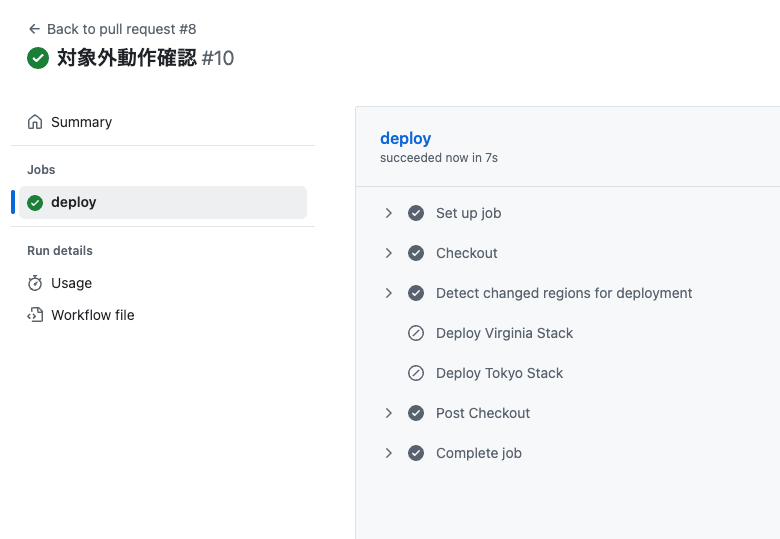The image size is (780, 539).
Task: Expand the Checkout step log
Action: coord(389,253)
